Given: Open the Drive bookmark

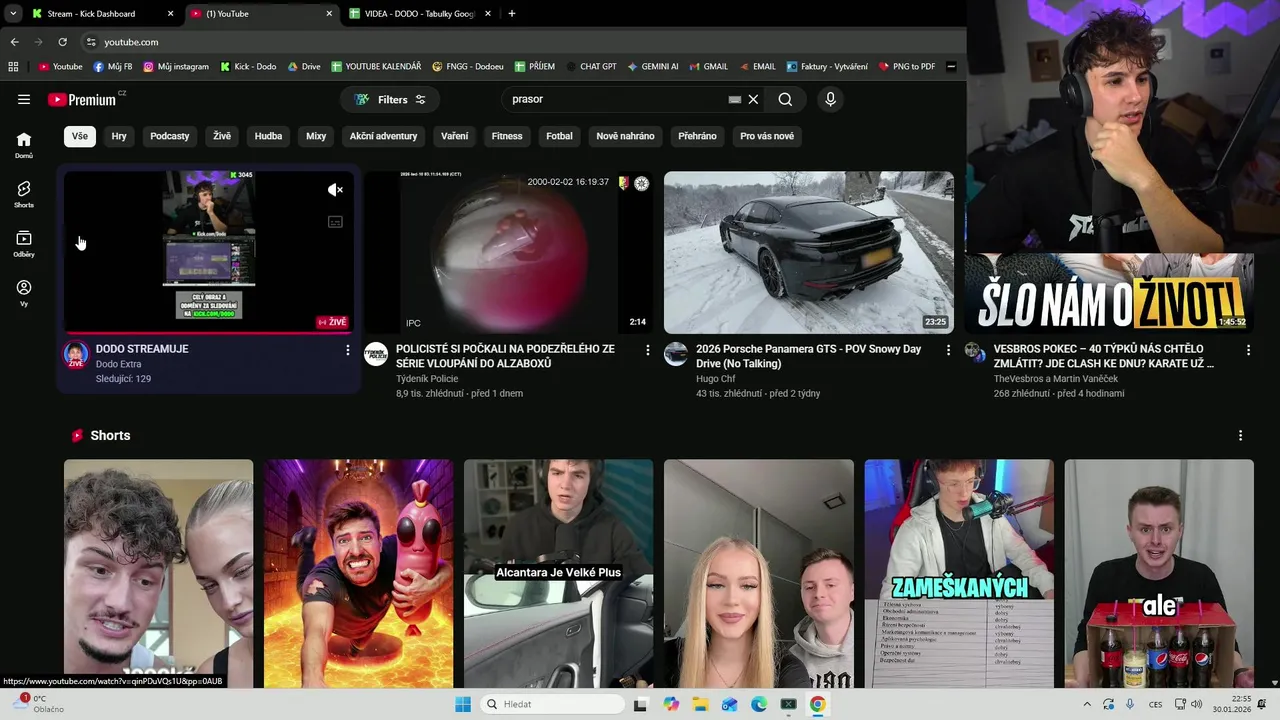Looking at the screenshot, I should 304,66.
